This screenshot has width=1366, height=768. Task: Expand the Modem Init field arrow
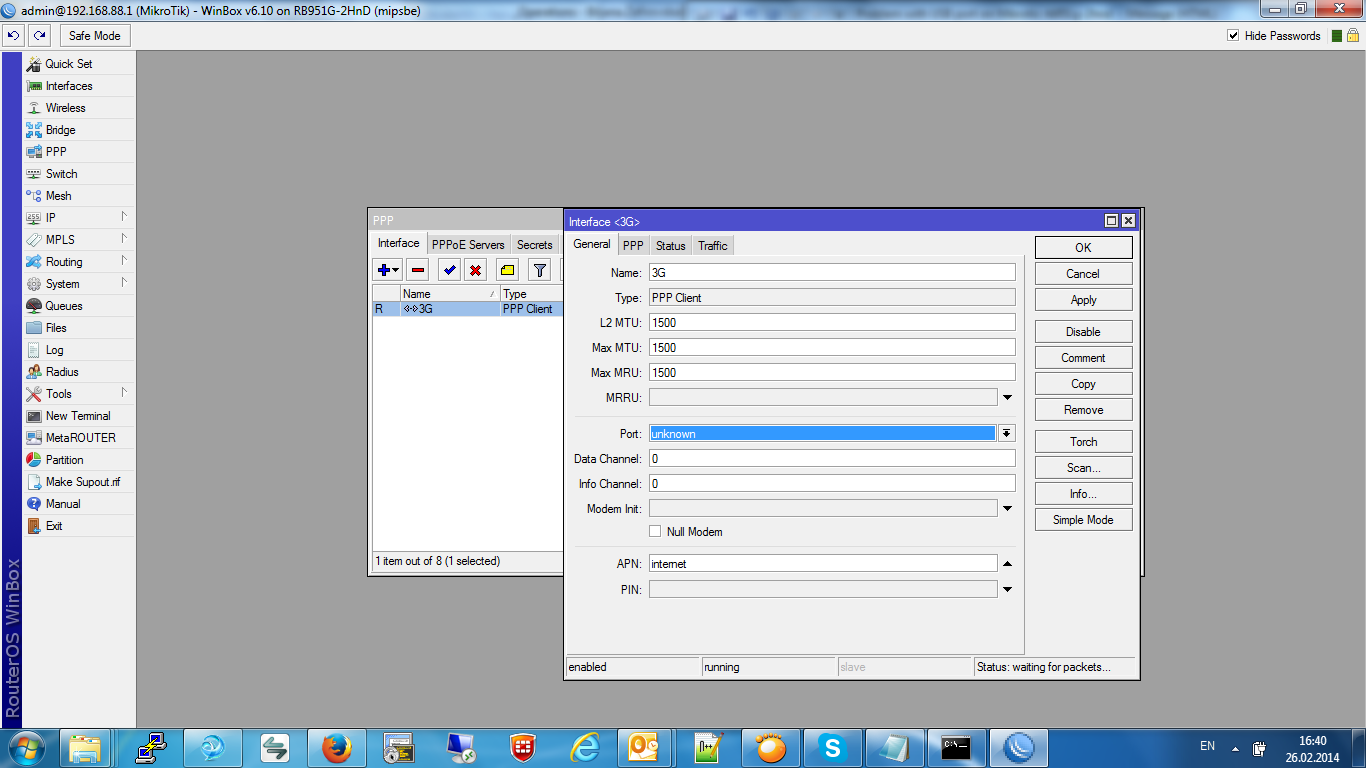pos(1007,509)
